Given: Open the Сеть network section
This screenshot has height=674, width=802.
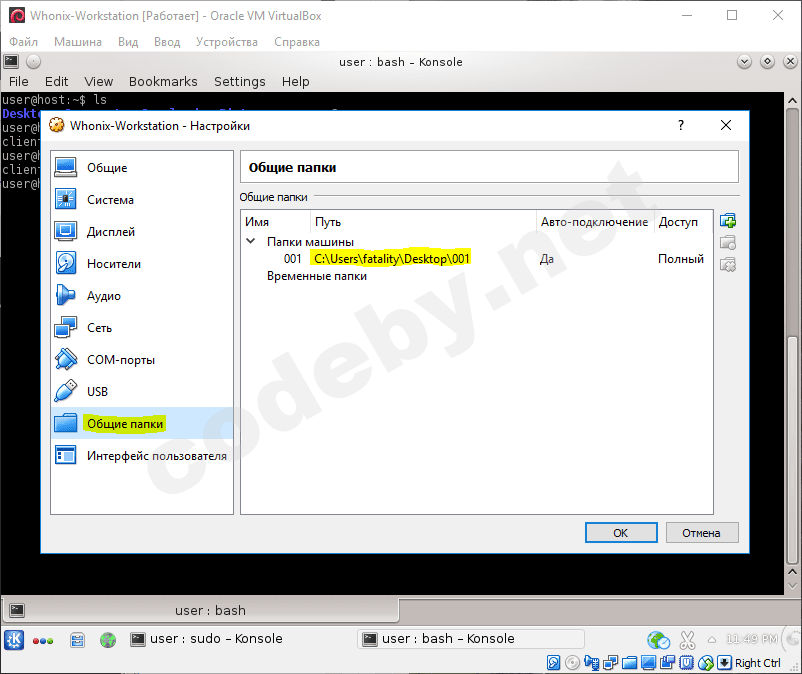Looking at the screenshot, I should coord(142,328).
